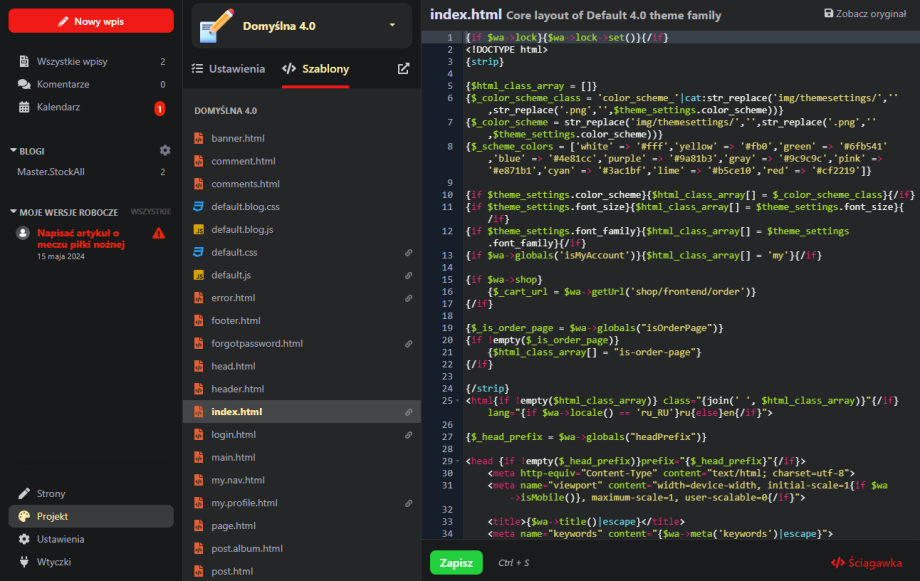
Task: Click Zobacz oryginał to view original
Action: pos(864,14)
